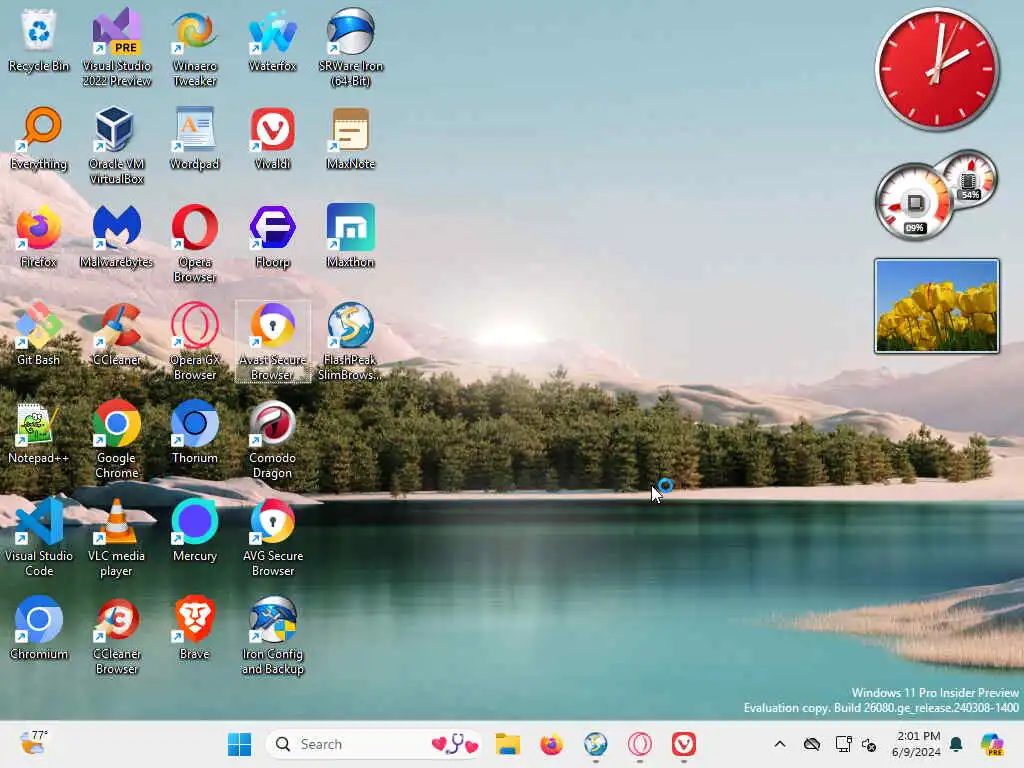Open Copilot Preview in the taskbar
This screenshot has width=1024, height=768.
click(x=992, y=744)
